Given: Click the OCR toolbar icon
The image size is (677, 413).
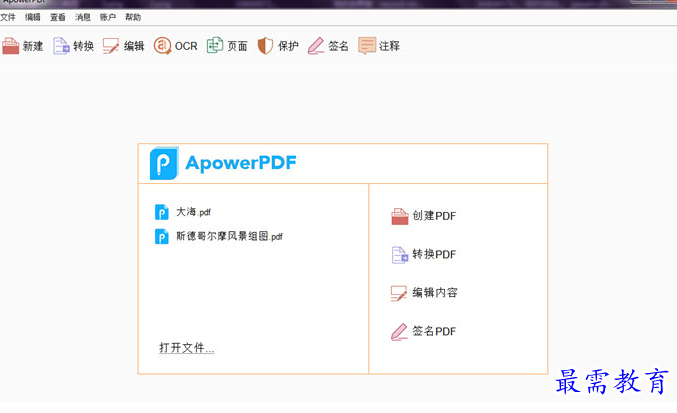Looking at the screenshot, I should point(162,46).
